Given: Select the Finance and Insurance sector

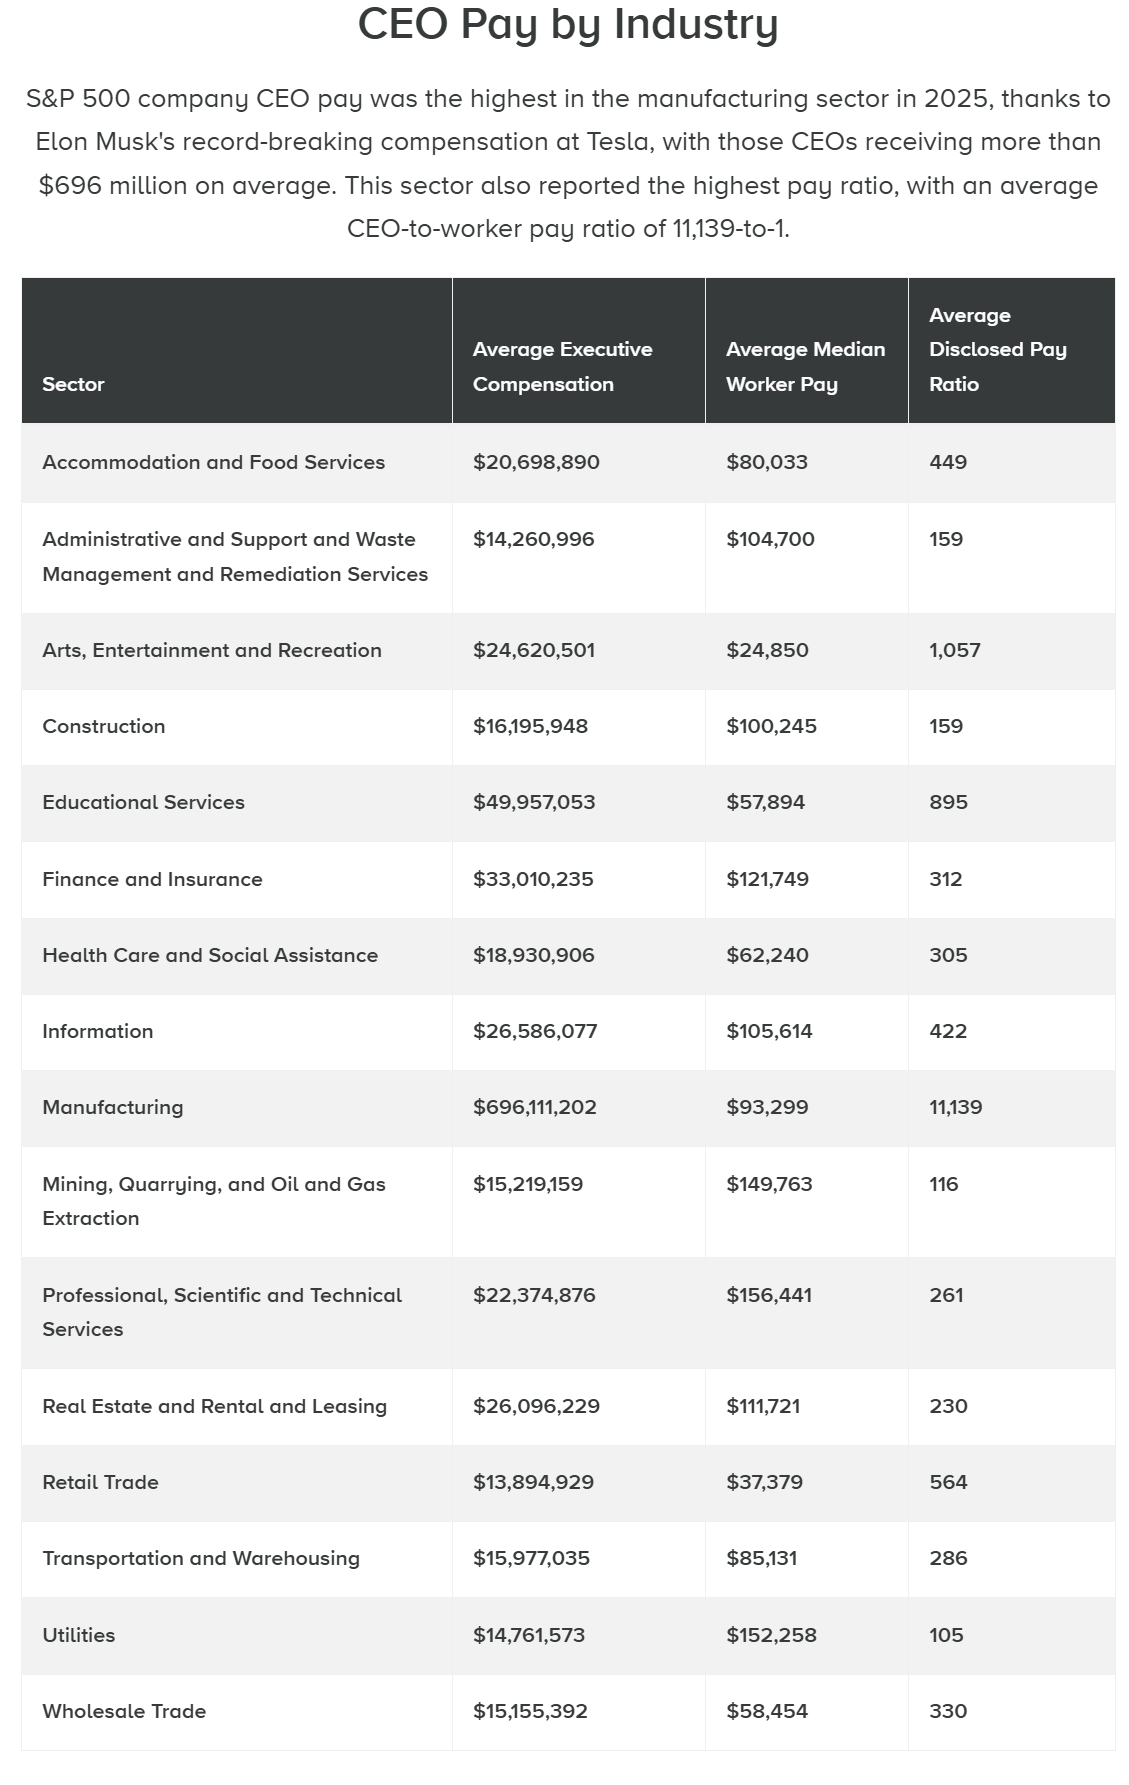Looking at the screenshot, I should click(x=152, y=880).
